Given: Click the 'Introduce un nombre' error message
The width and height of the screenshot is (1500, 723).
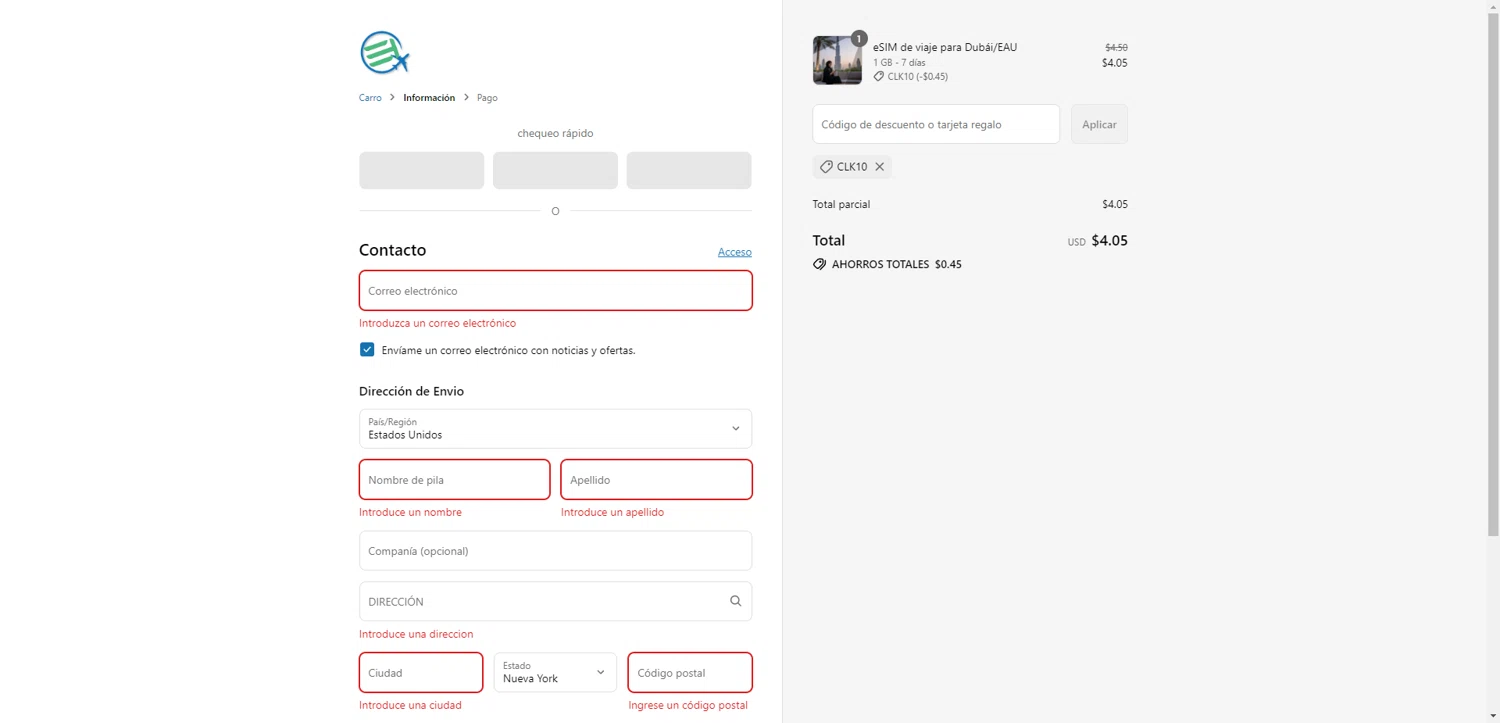Looking at the screenshot, I should (411, 512).
